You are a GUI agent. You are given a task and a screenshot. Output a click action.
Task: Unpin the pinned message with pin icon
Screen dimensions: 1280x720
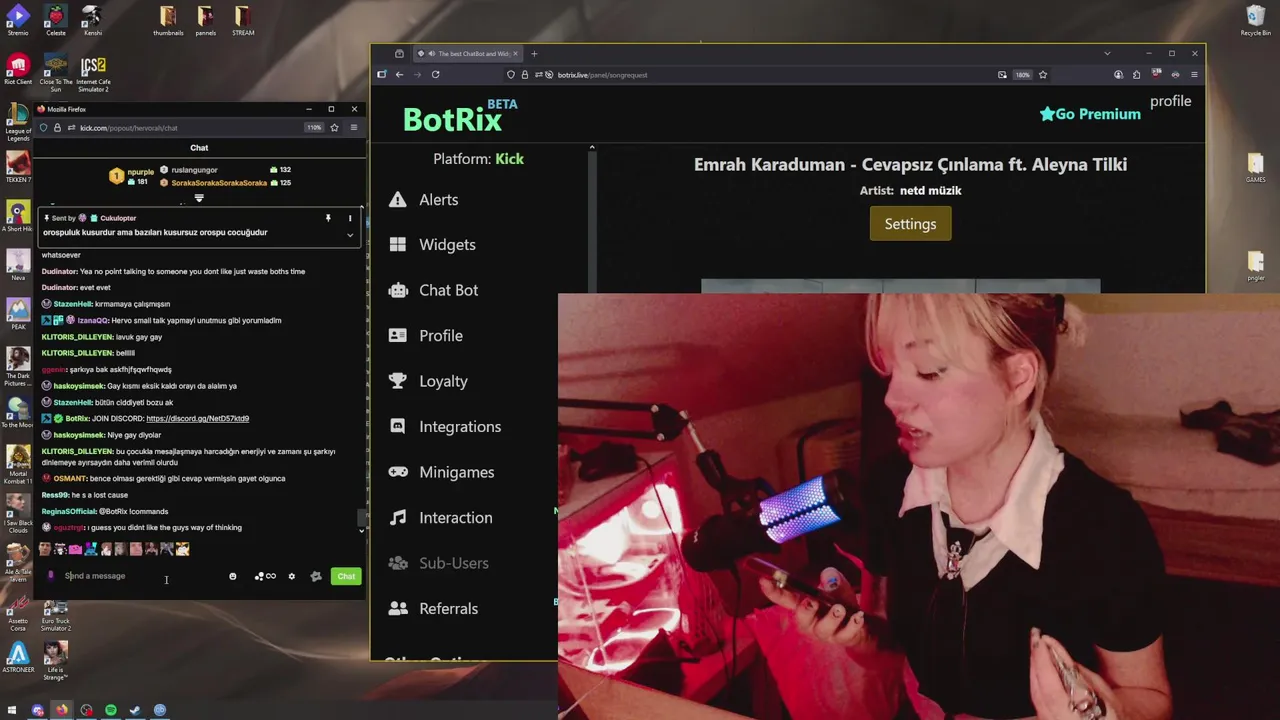327,218
